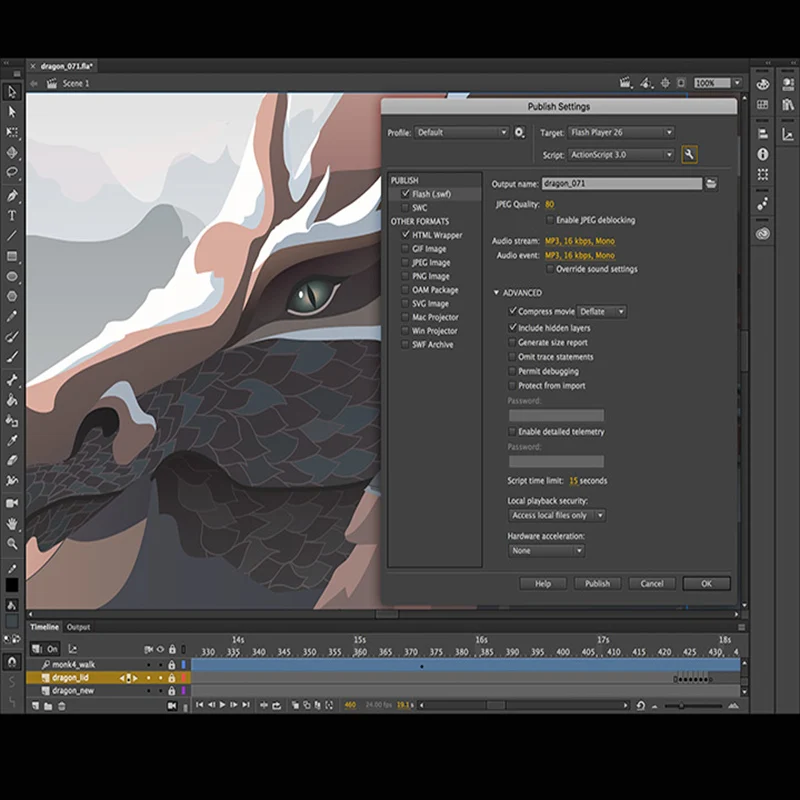800x800 pixels.
Task: Delete layer using timeline trash icon
Action: tap(61, 706)
